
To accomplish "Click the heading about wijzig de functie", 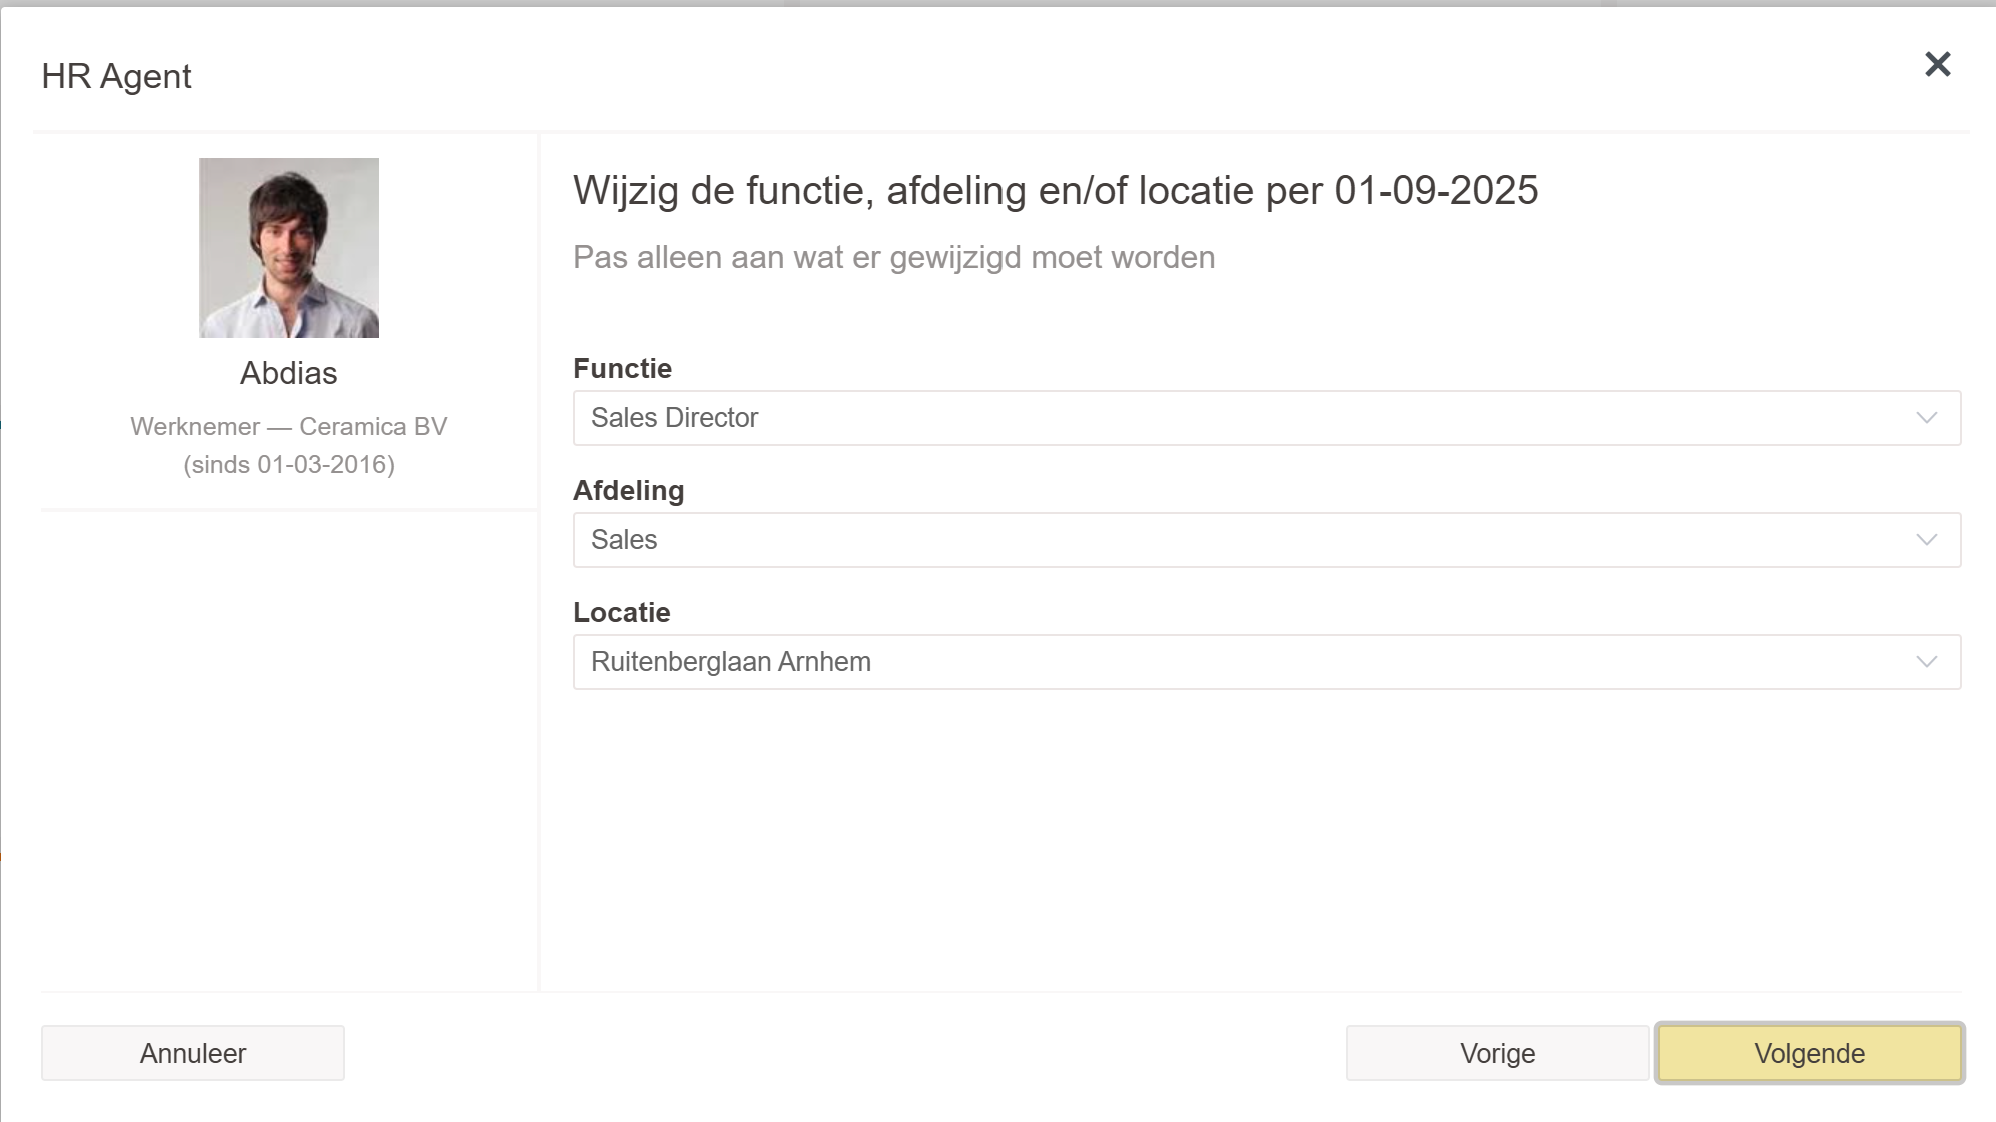I will pyautogui.click(x=1055, y=190).
